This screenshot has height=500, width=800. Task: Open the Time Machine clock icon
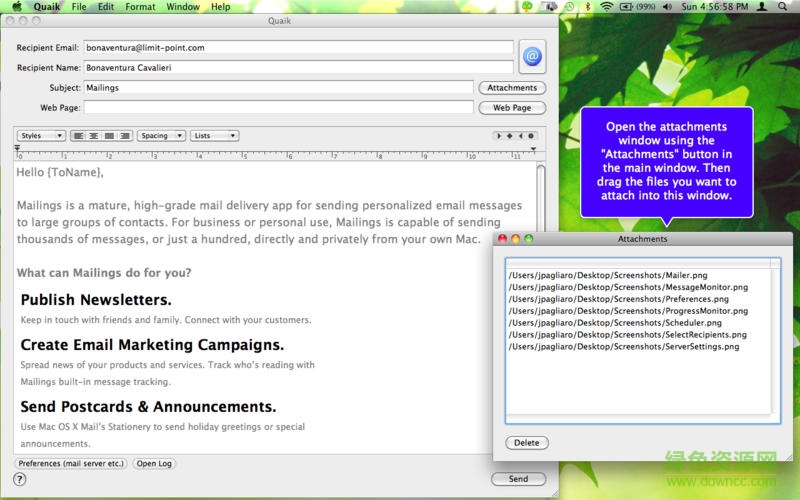point(567,6)
